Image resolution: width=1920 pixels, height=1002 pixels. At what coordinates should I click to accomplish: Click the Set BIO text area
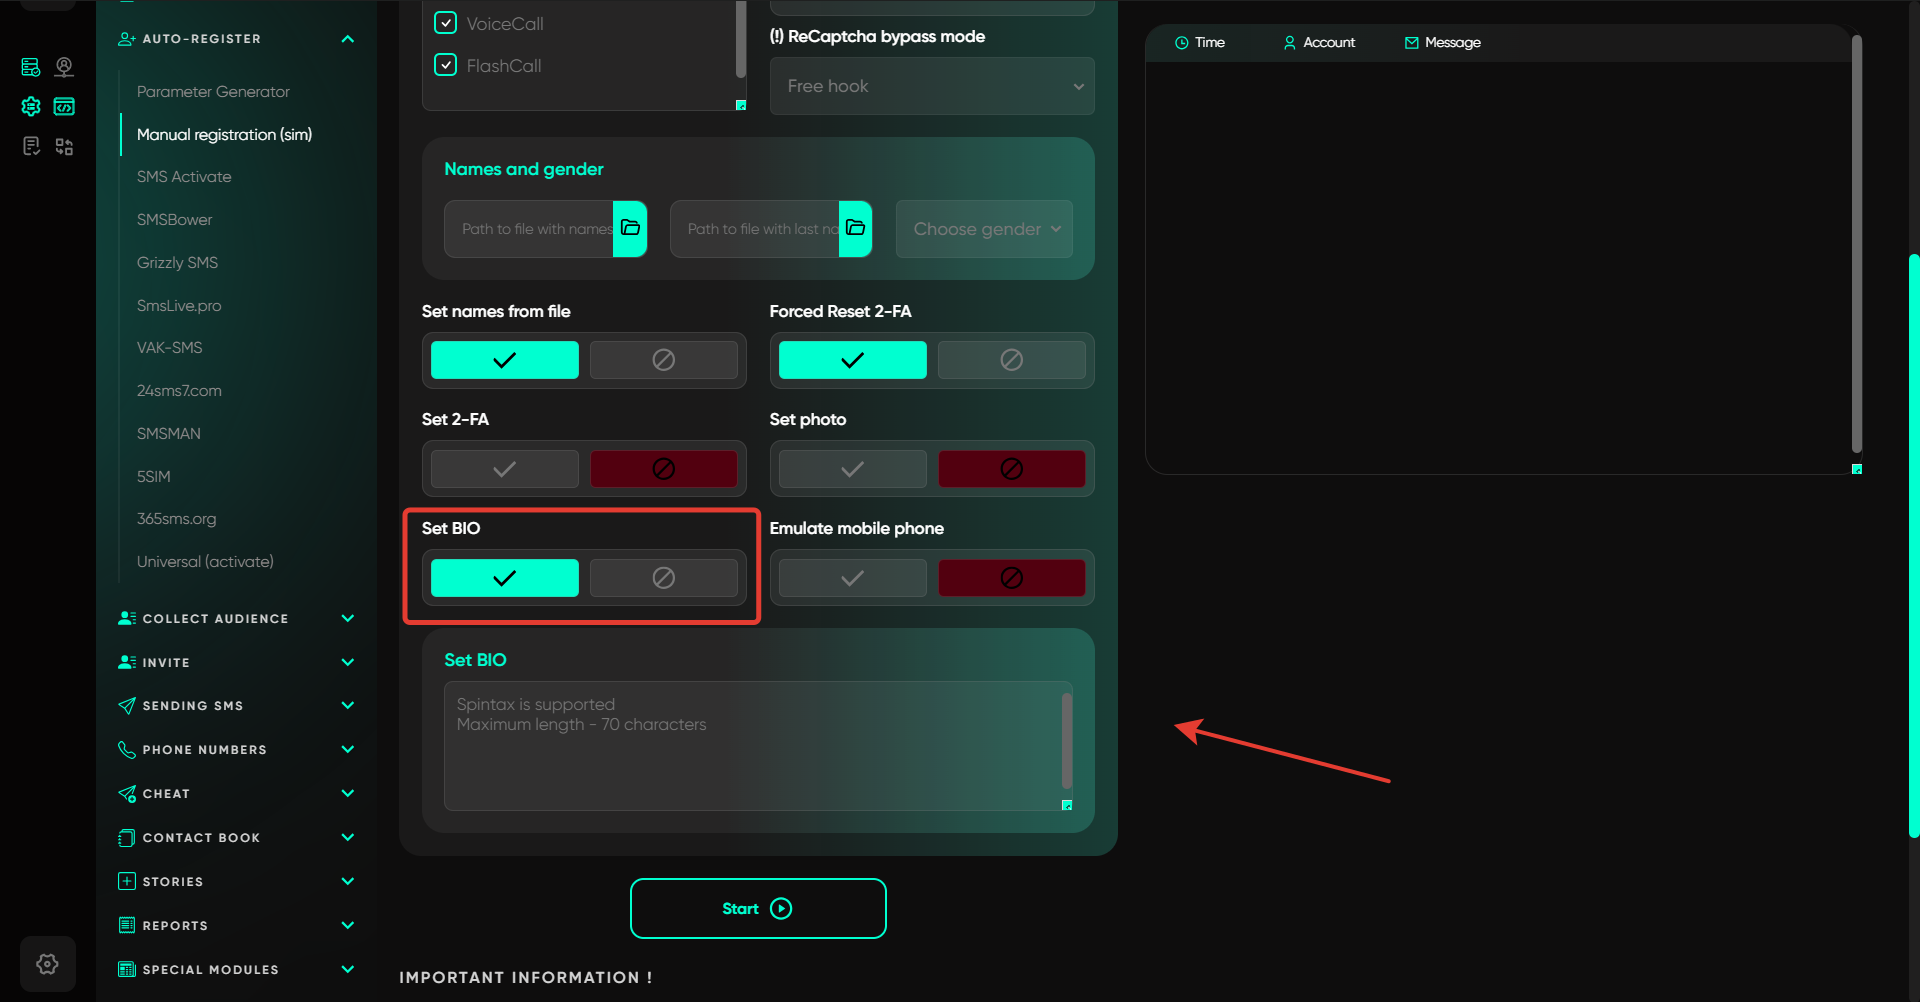[x=752, y=745]
